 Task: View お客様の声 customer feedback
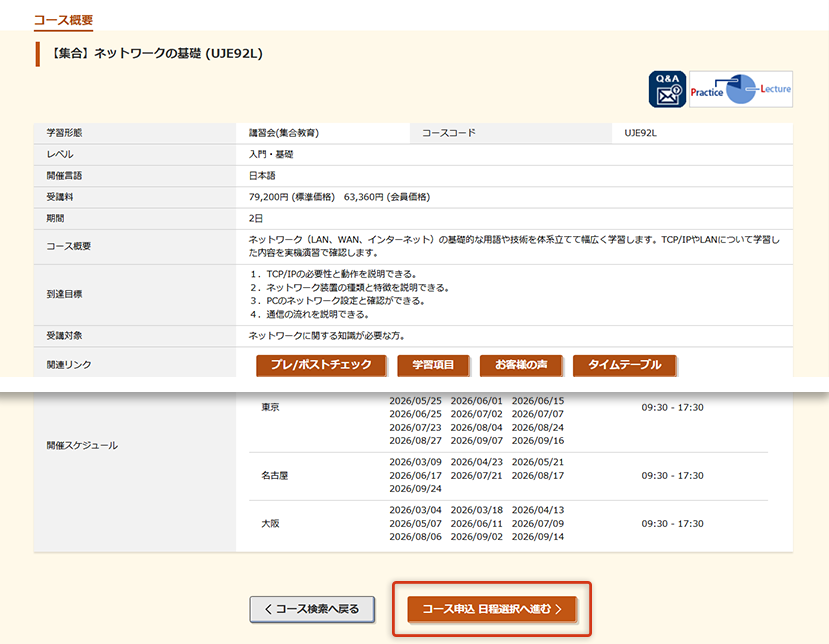point(521,365)
